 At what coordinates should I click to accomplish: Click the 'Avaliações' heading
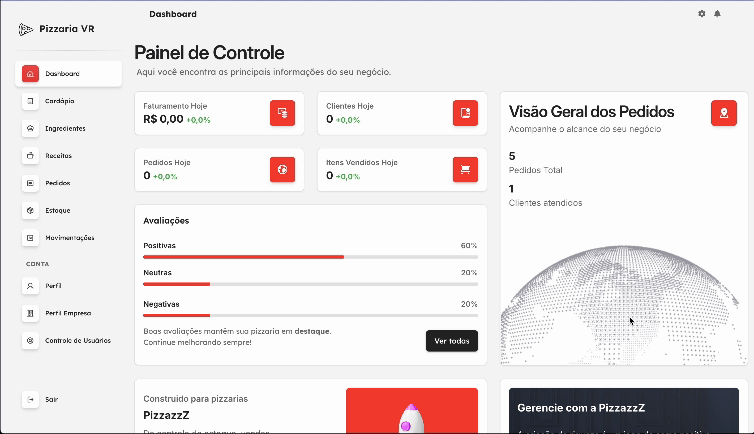tap(166, 221)
